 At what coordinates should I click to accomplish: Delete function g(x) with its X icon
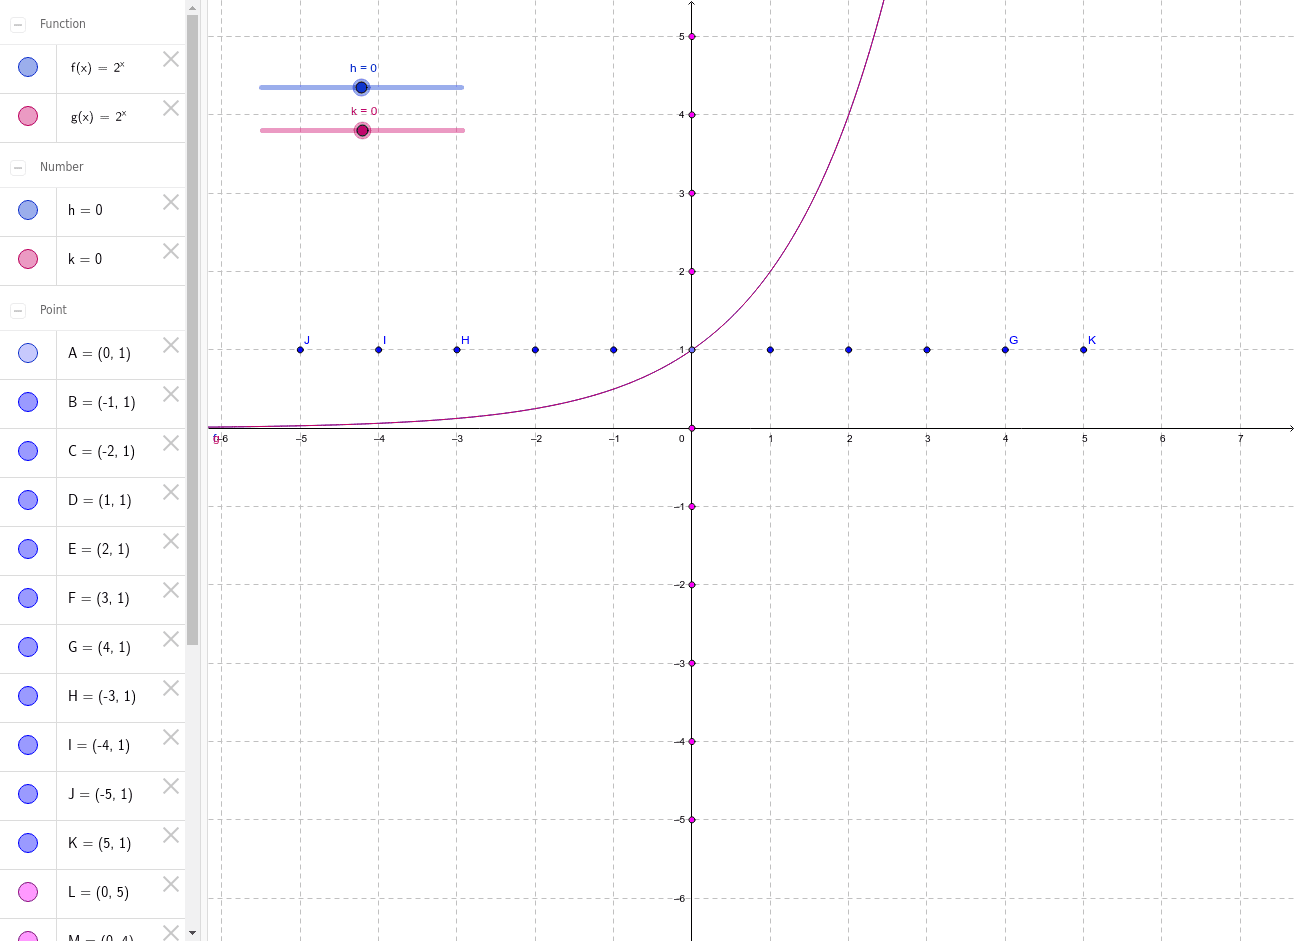tap(171, 108)
